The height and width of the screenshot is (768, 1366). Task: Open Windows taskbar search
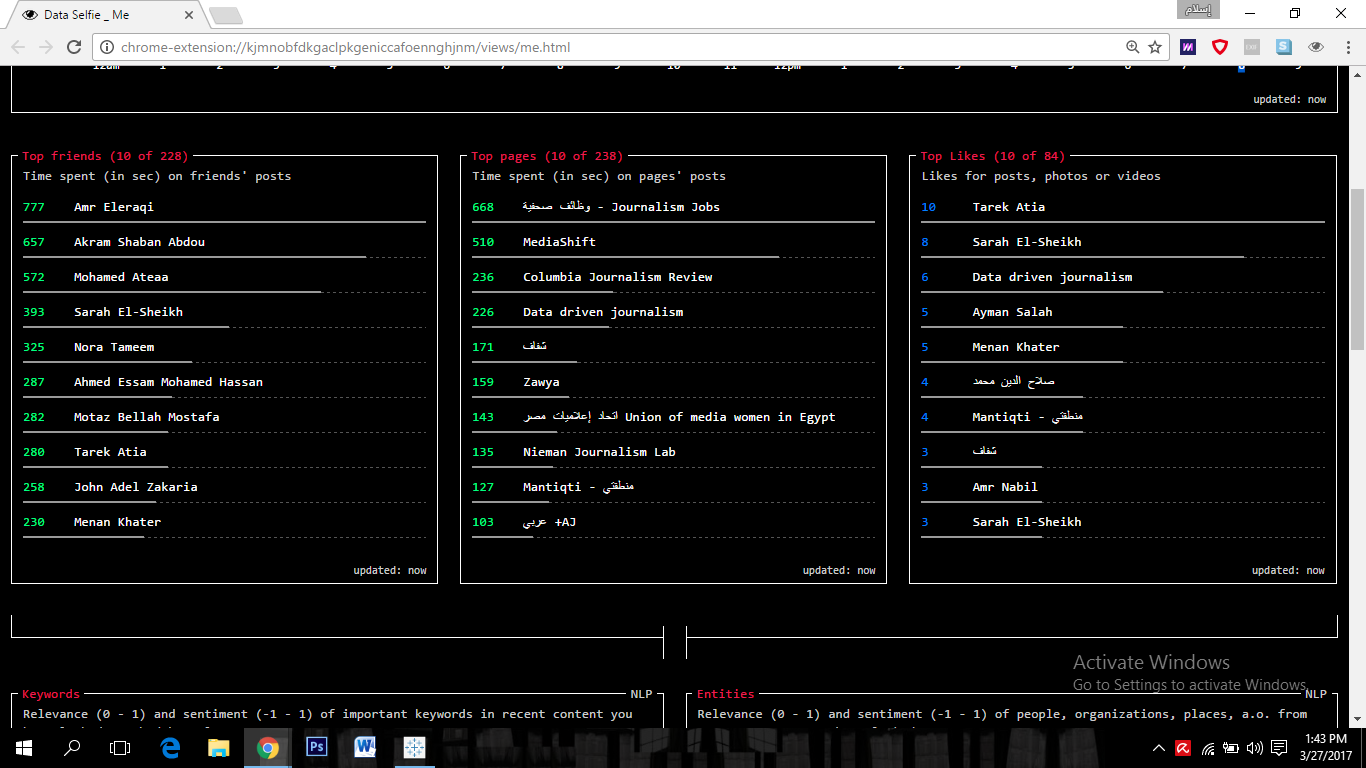pos(72,747)
